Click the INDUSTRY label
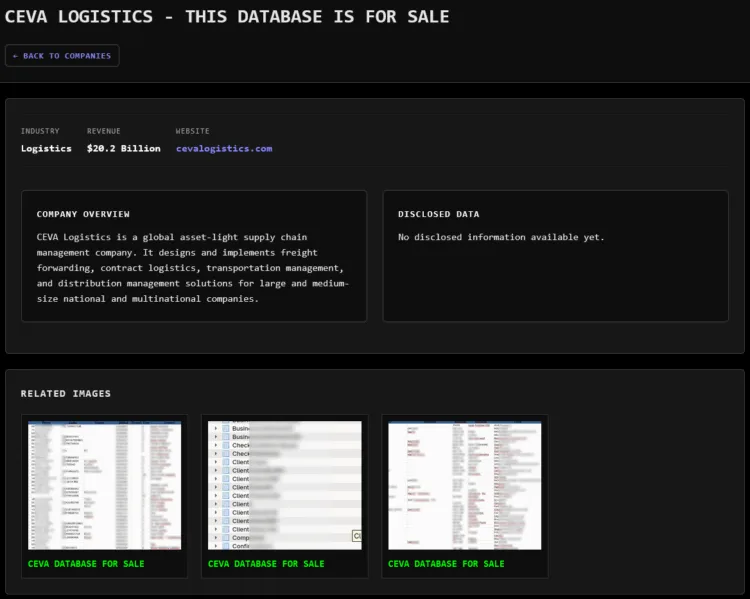The height and width of the screenshot is (599, 750). [x=40, y=131]
